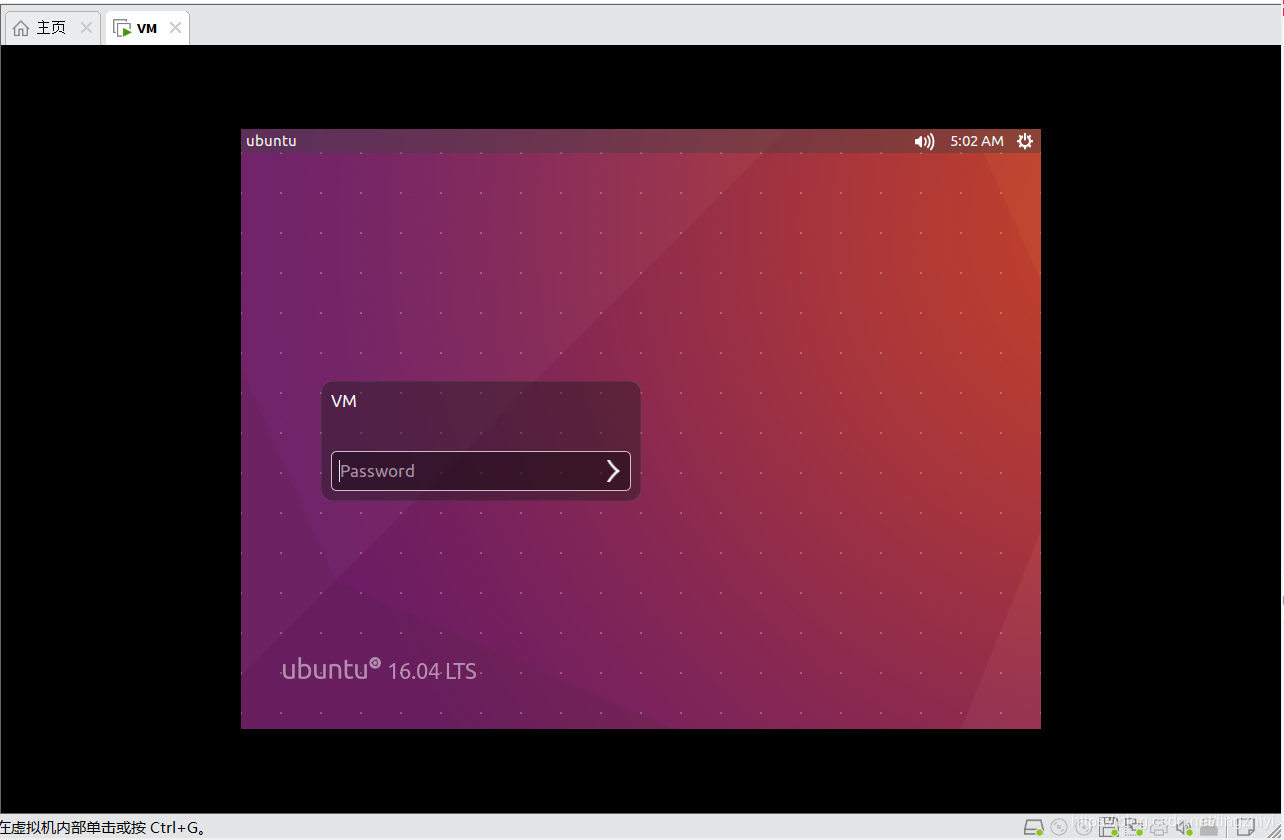Click CD/DVD drive icon beside the floppy icon
Screen dimensions: 1284x840
click(x=1084, y=827)
